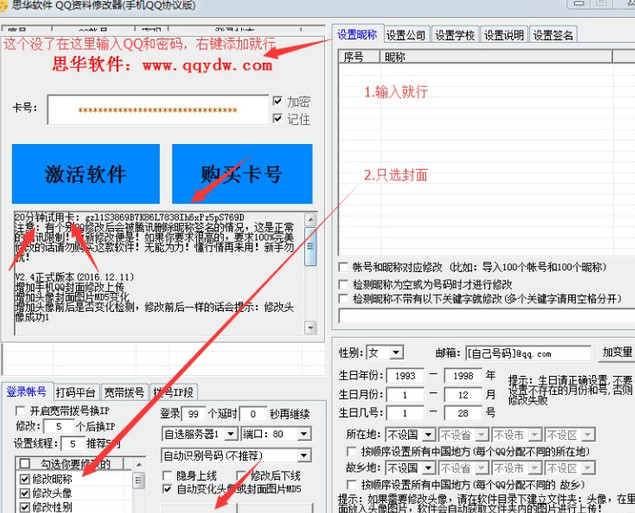
Task: Click the 购买卡号 button
Action: click(x=242, y=174)
